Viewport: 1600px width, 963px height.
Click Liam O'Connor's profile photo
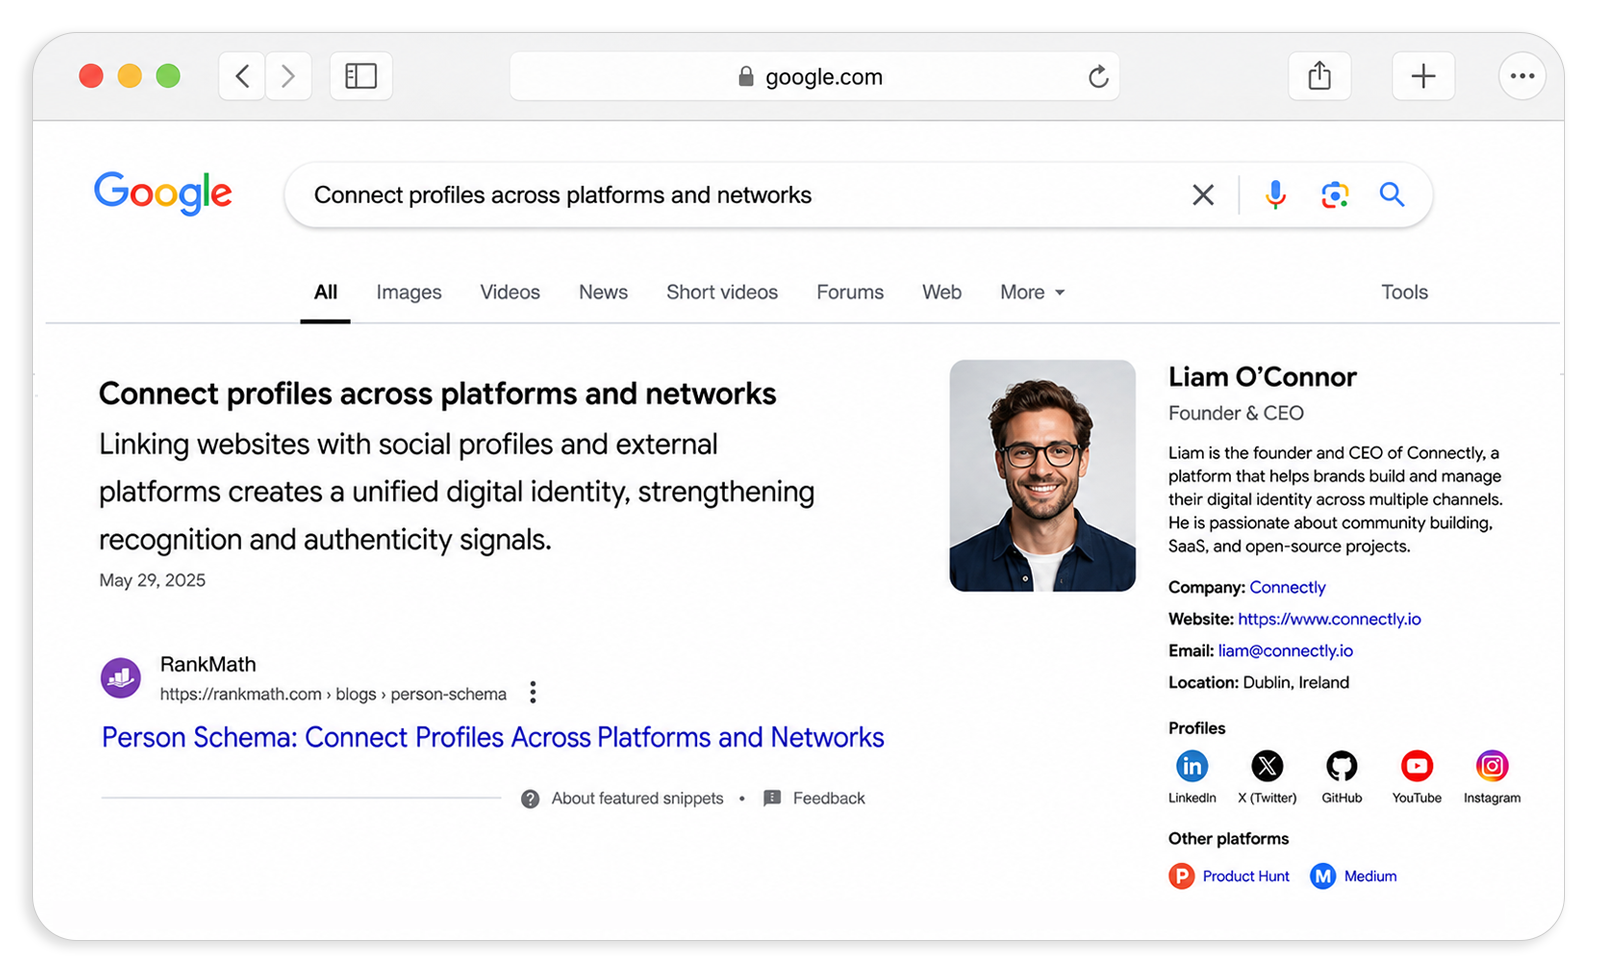[x=1042, y=476]
